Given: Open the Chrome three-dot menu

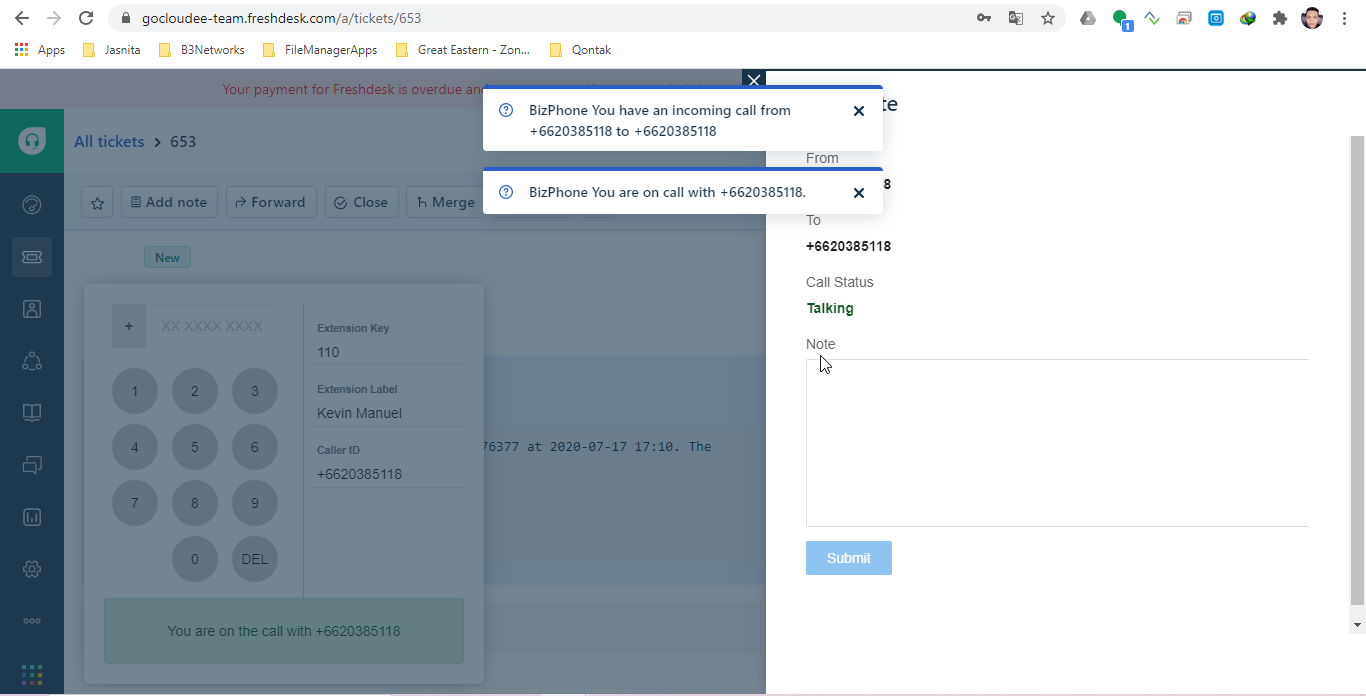Looking at the screenshot, I should click(1345, 18).
